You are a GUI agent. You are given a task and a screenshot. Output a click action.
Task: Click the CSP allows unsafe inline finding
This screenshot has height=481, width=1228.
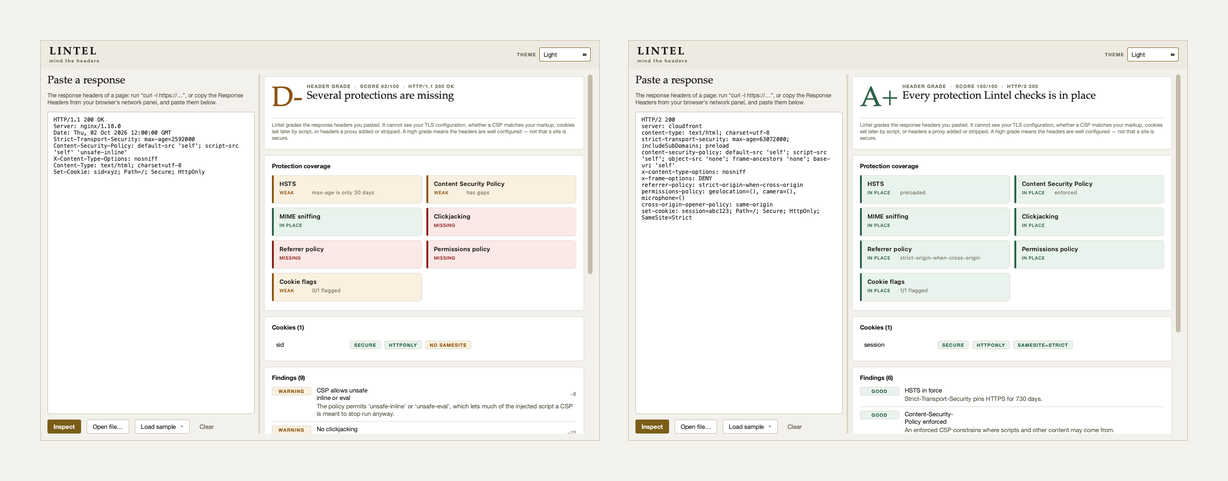coord(342,394)
